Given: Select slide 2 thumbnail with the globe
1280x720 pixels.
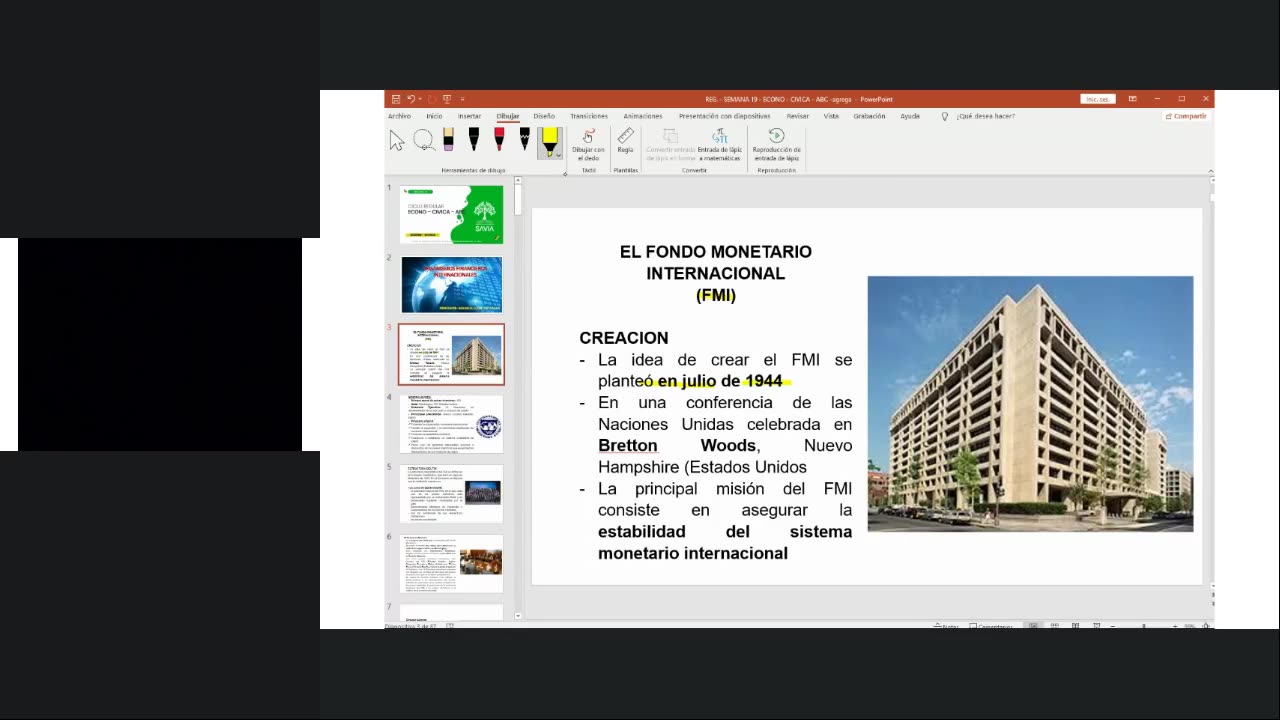Looking at the screenshot, I should (452, 285).
